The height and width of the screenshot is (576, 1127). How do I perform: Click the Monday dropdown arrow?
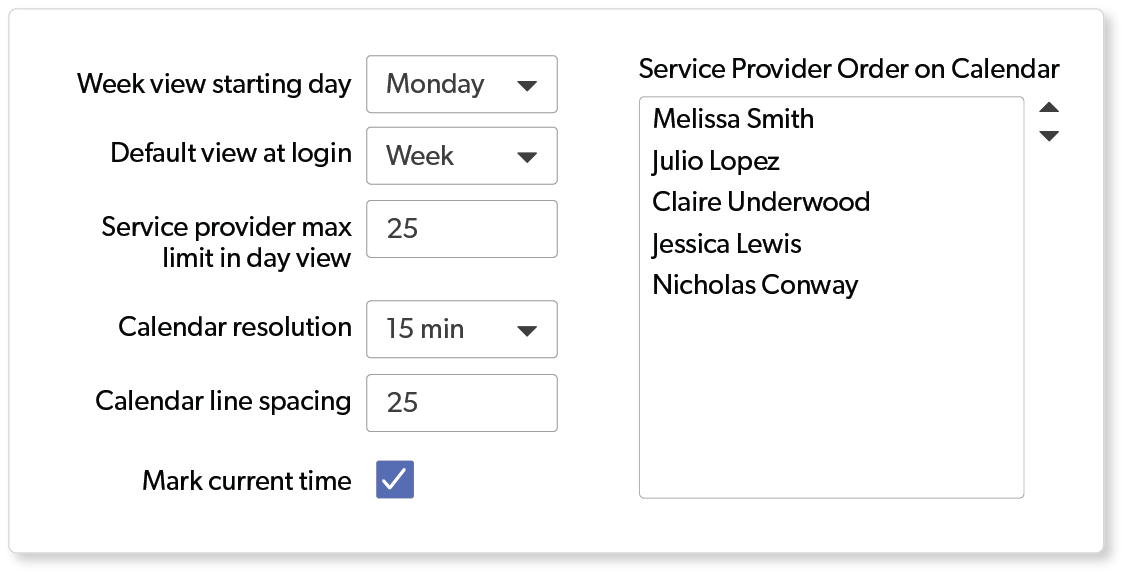tap(527, 86)
